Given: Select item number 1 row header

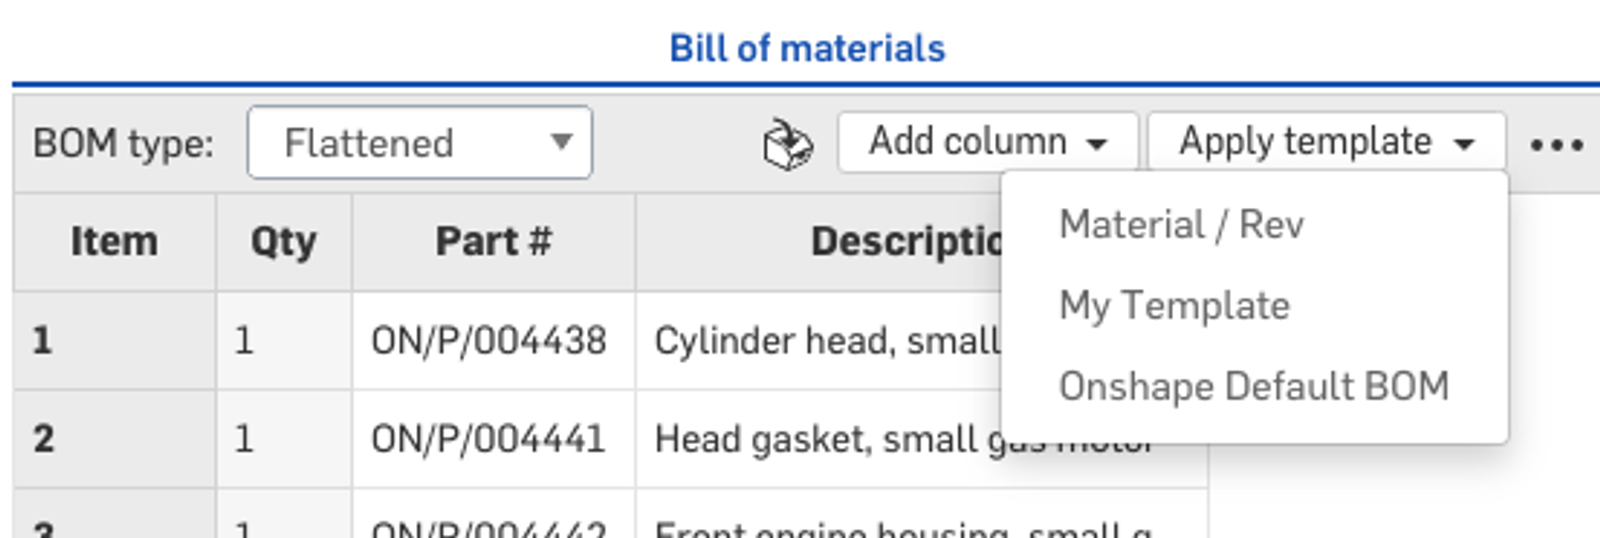Looking at the screenshot, I should (114, 341).
